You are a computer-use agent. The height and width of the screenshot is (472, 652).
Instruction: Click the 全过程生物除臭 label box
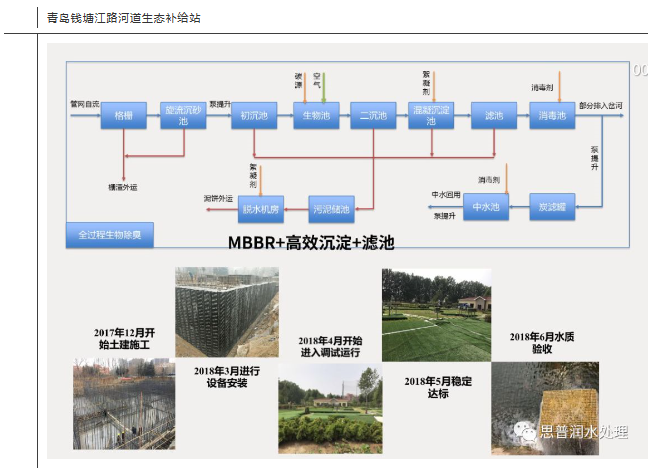coord(110,235)
